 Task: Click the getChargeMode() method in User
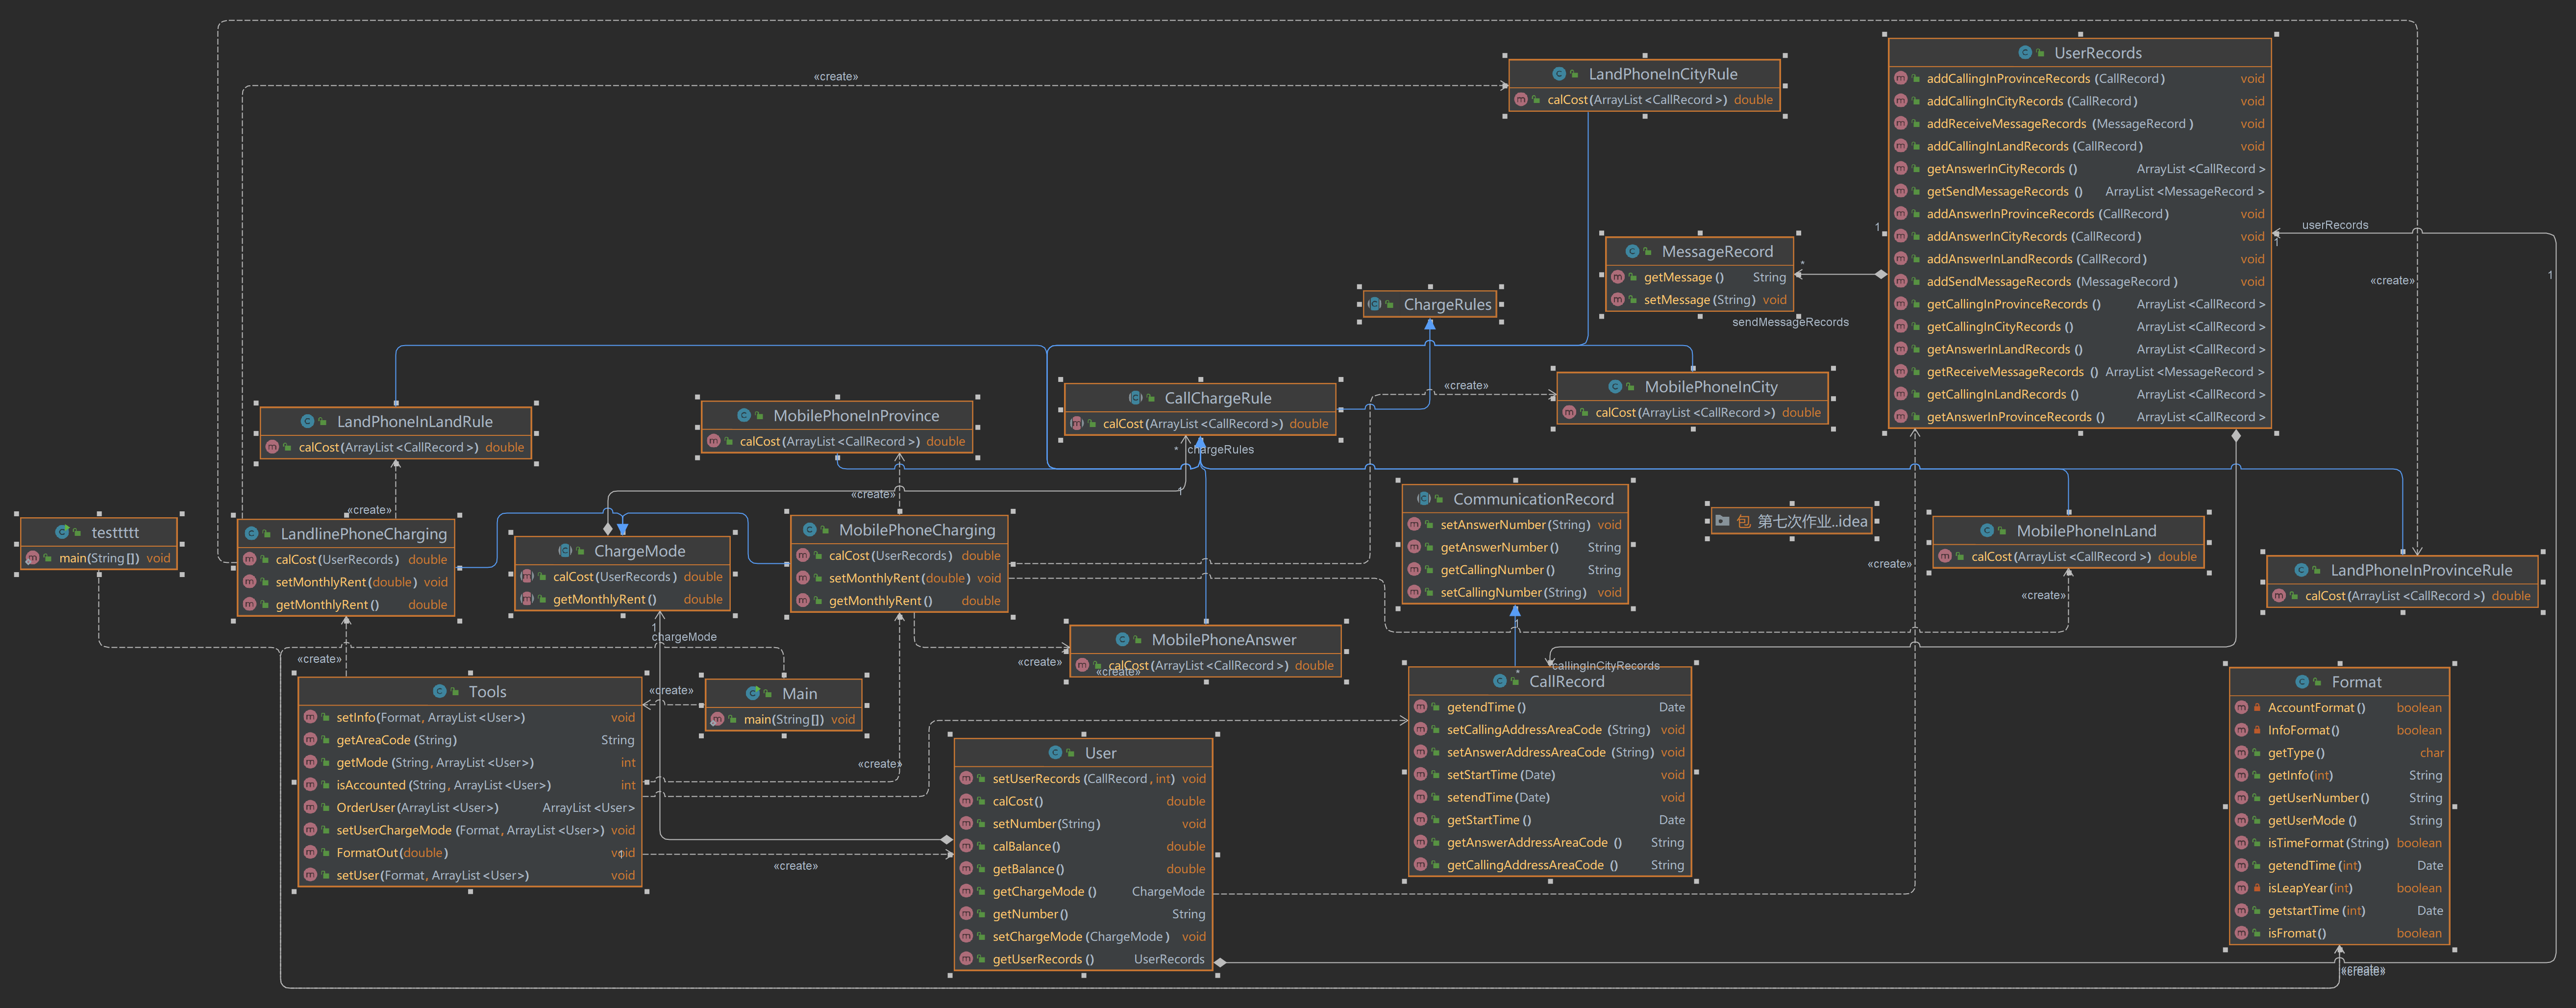tap(1044, 891)
